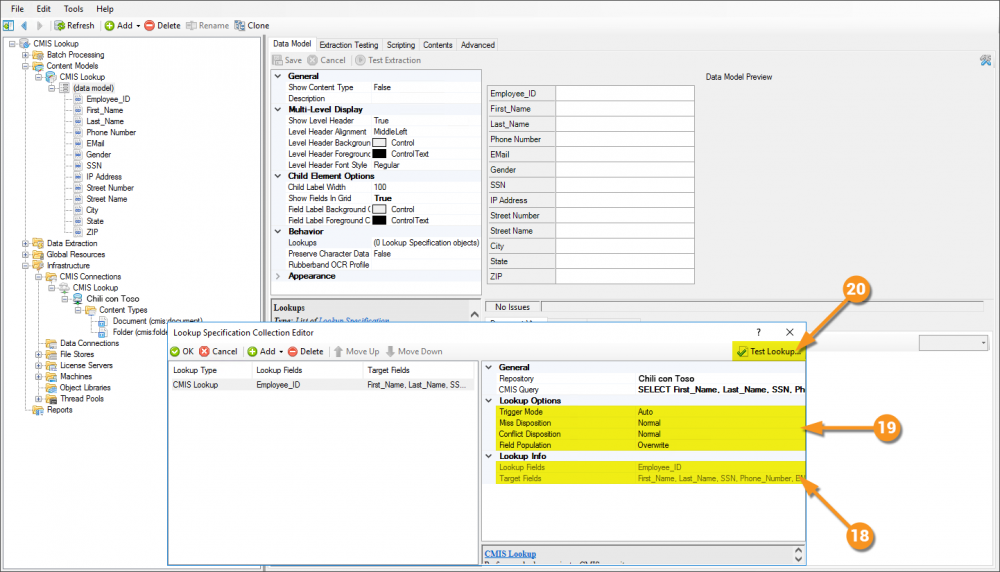Select the Employee_ID field node in tree
Screen dimensions: 1000x572
tap(108, 99)
